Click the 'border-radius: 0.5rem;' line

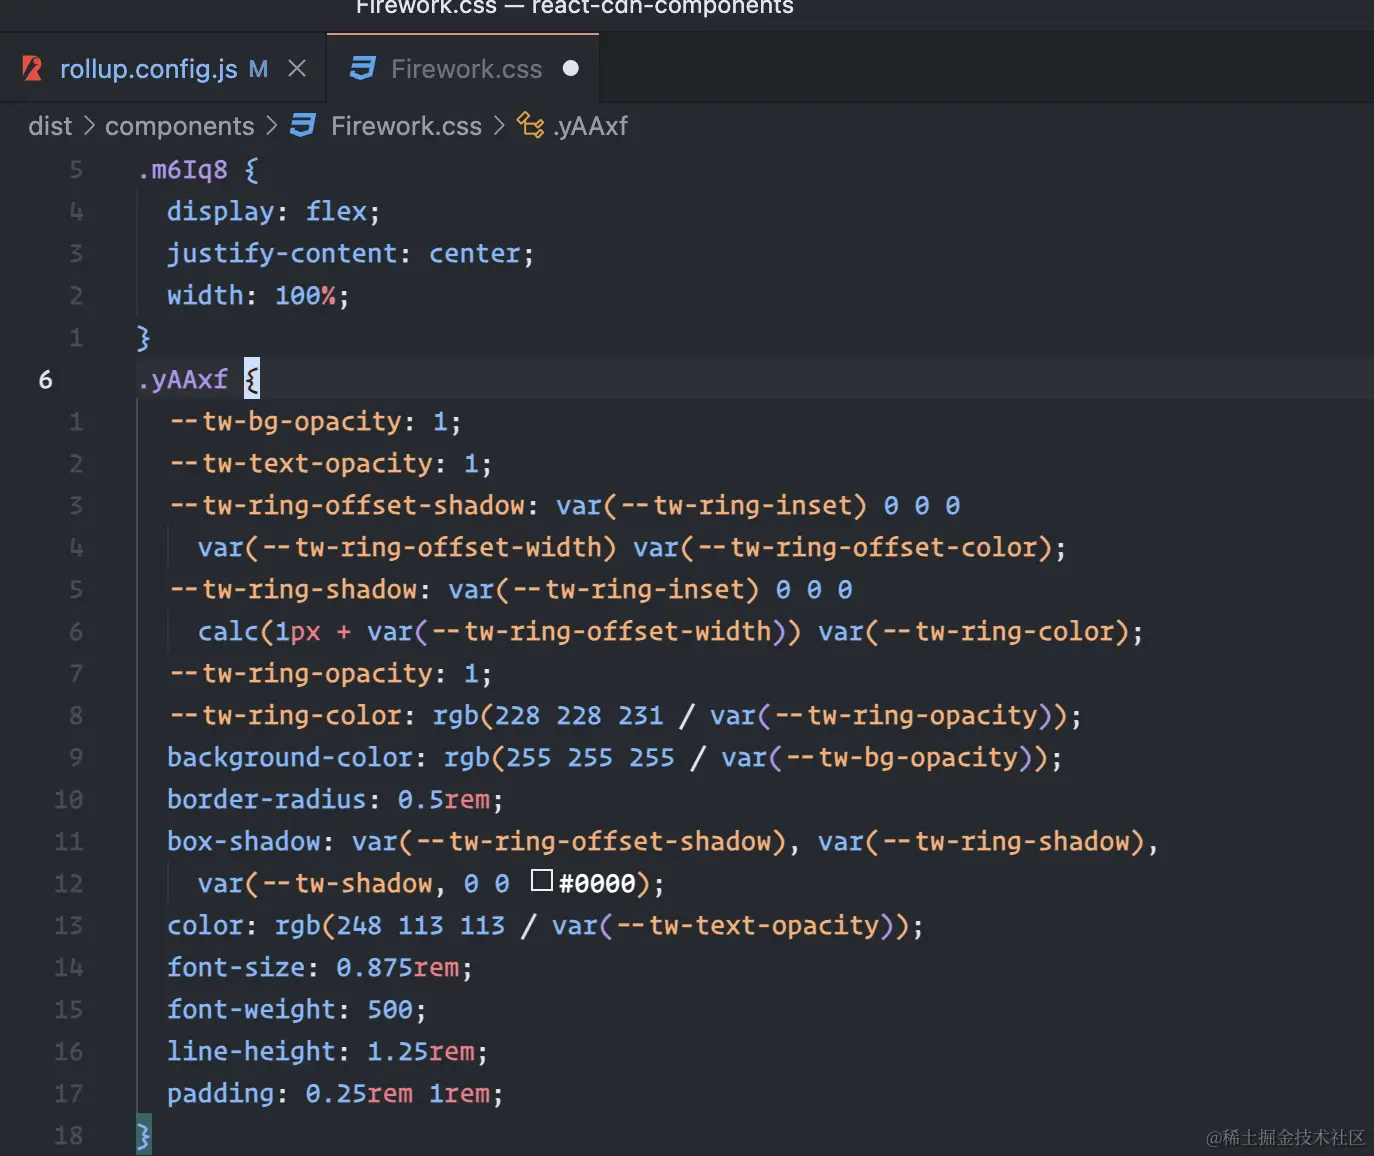click(335, 800)
